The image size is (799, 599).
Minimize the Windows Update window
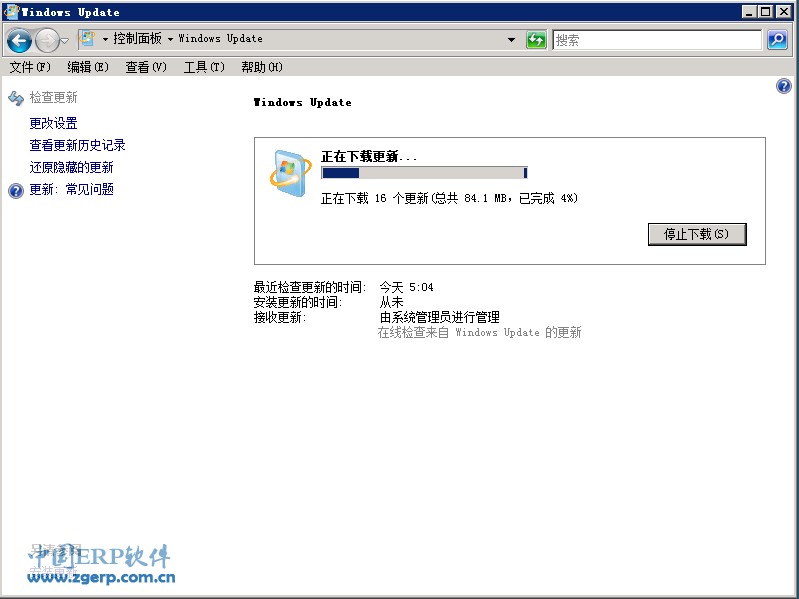(x=749, y=12)
